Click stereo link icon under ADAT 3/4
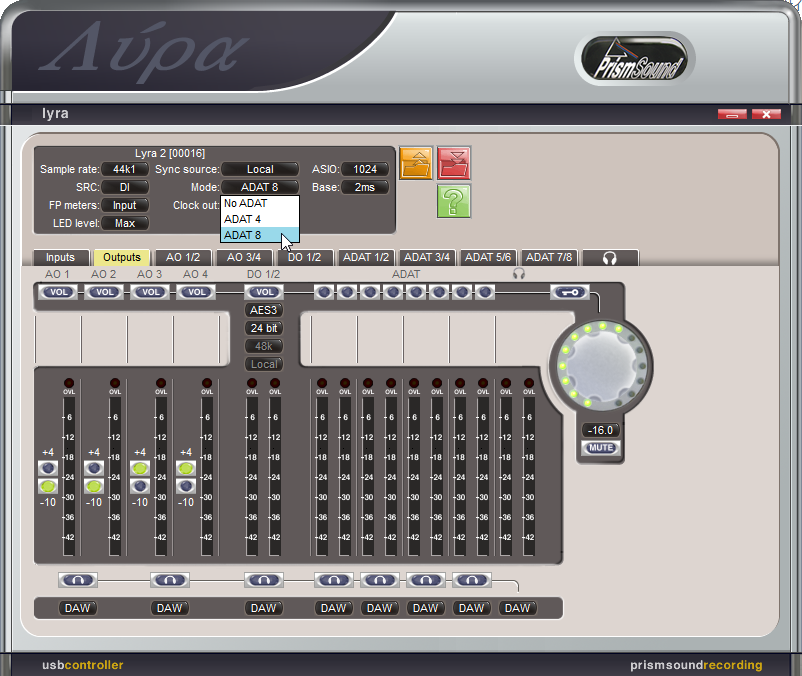The image size is (802, 676). click(380, 580)
